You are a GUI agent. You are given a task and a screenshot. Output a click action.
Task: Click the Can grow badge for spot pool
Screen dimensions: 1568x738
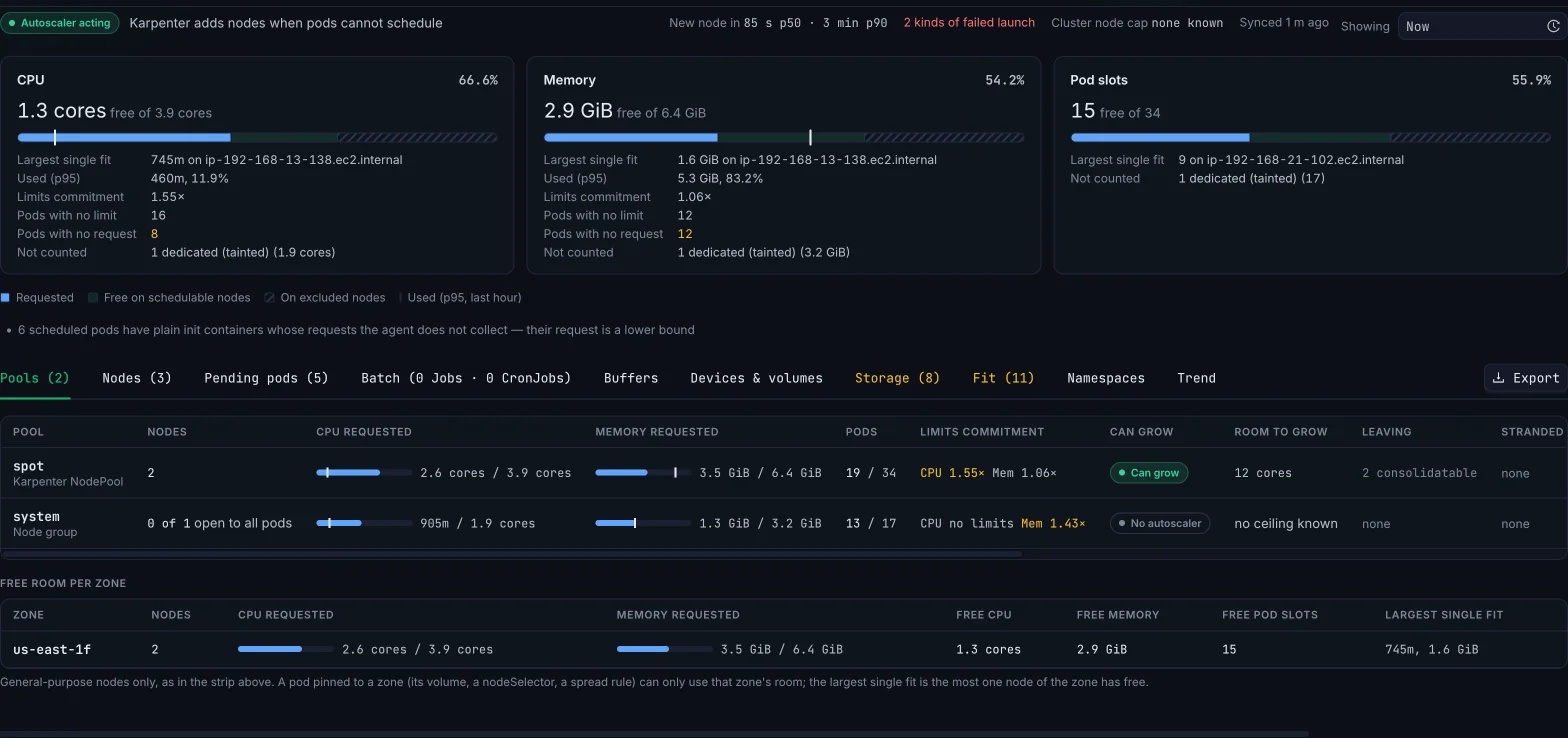coord(1149,473)
